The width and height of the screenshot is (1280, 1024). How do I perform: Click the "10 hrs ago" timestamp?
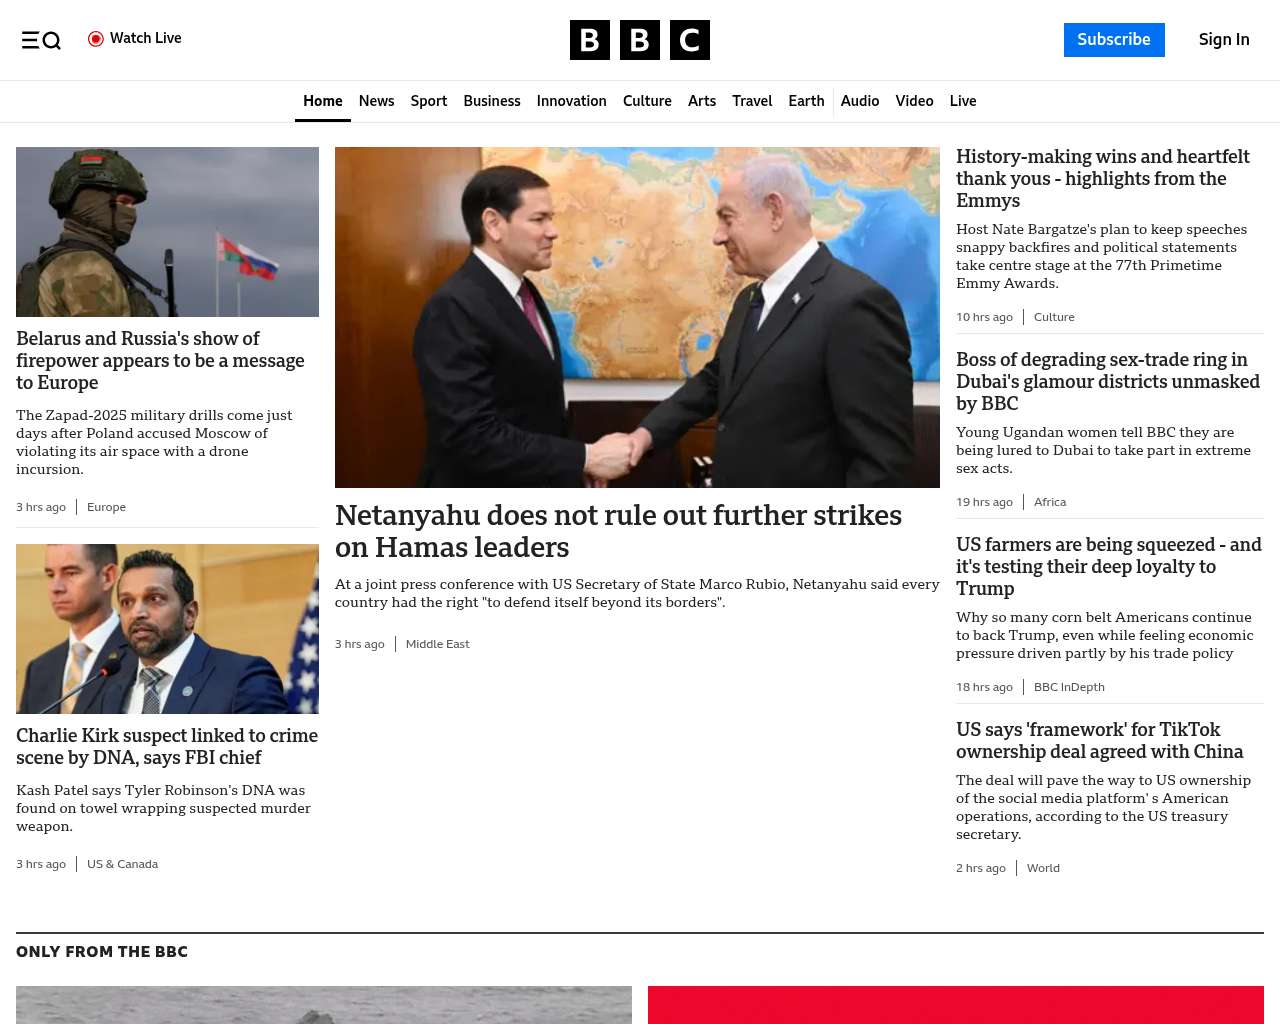tap(984, 317)
